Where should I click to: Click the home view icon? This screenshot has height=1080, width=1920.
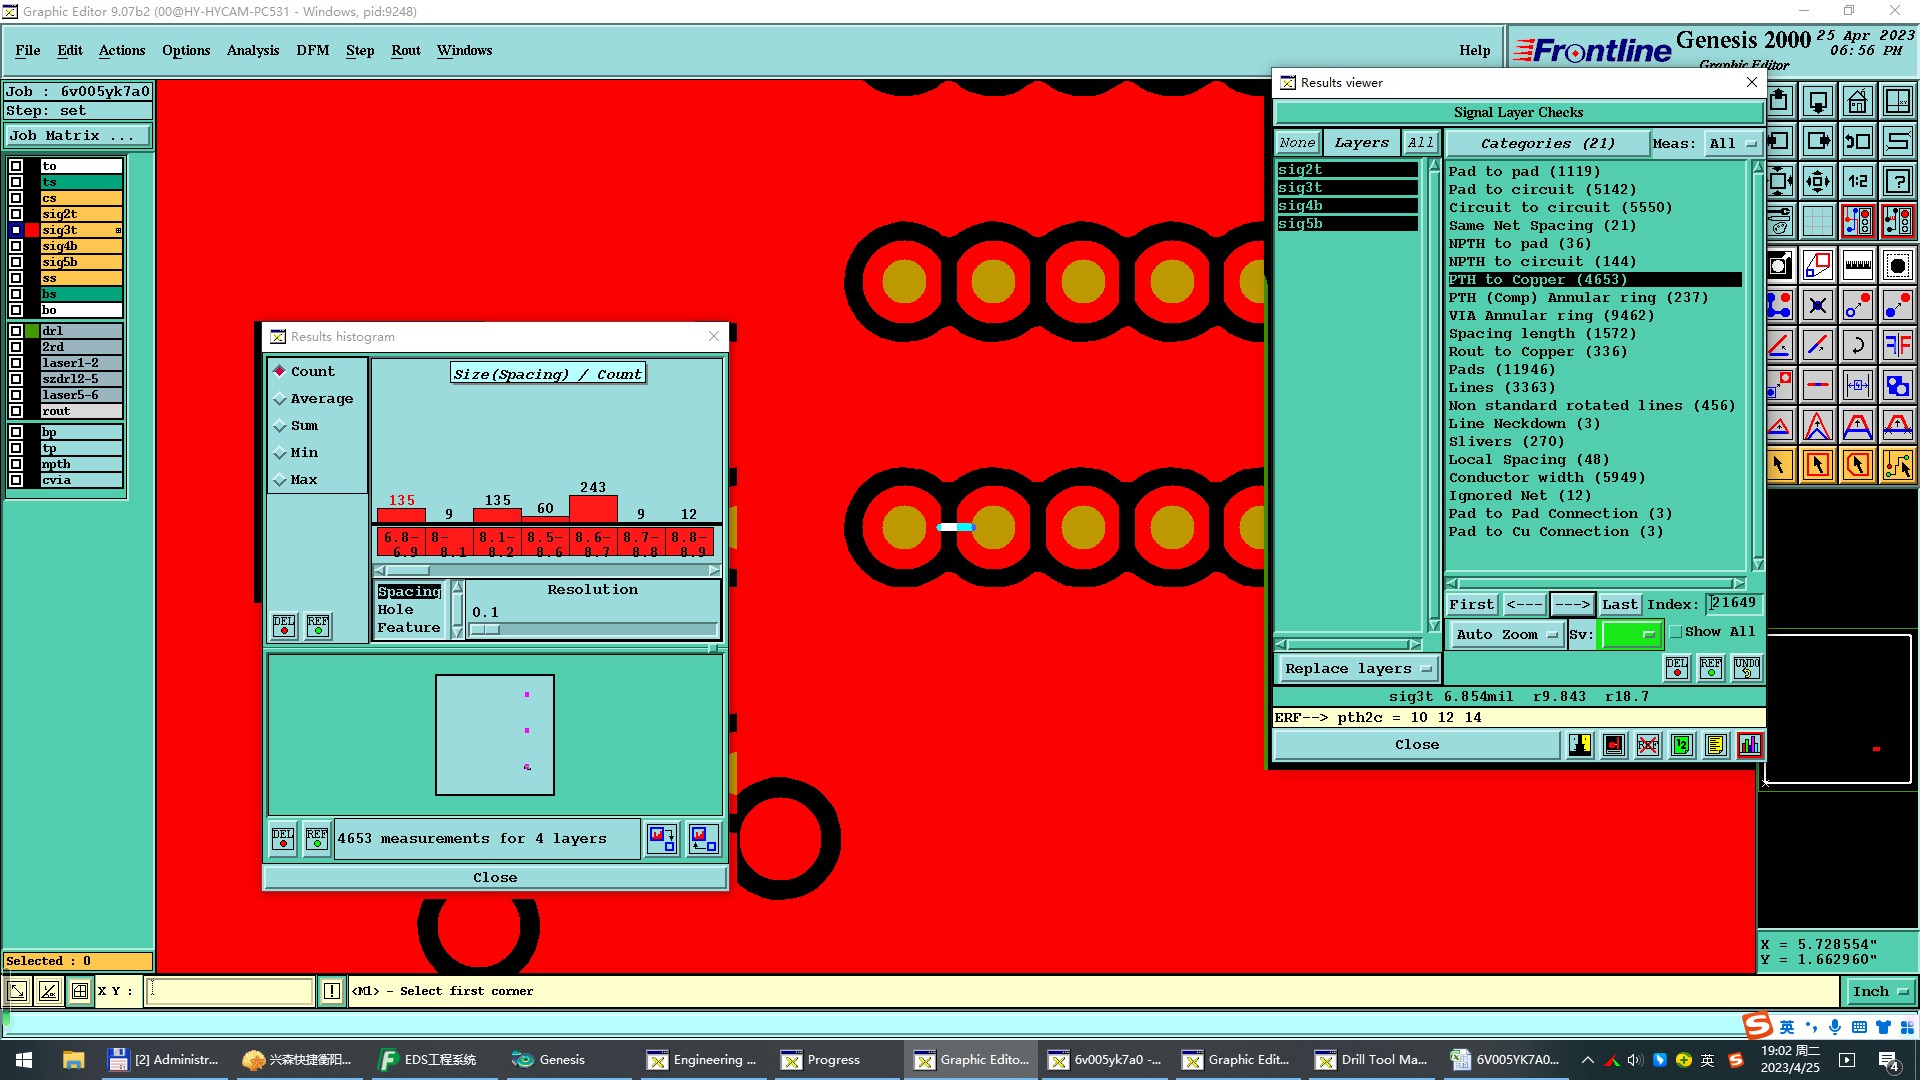coord(1857,102)
